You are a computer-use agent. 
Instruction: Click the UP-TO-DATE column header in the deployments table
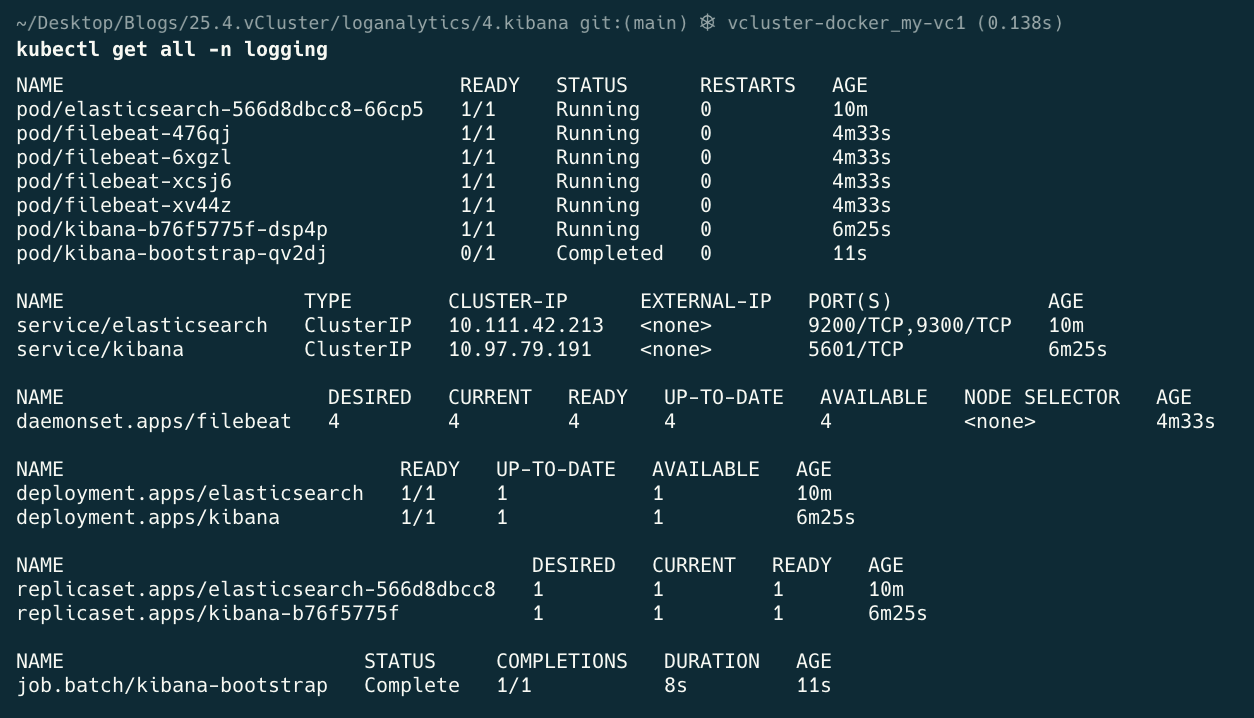[556, 469]
